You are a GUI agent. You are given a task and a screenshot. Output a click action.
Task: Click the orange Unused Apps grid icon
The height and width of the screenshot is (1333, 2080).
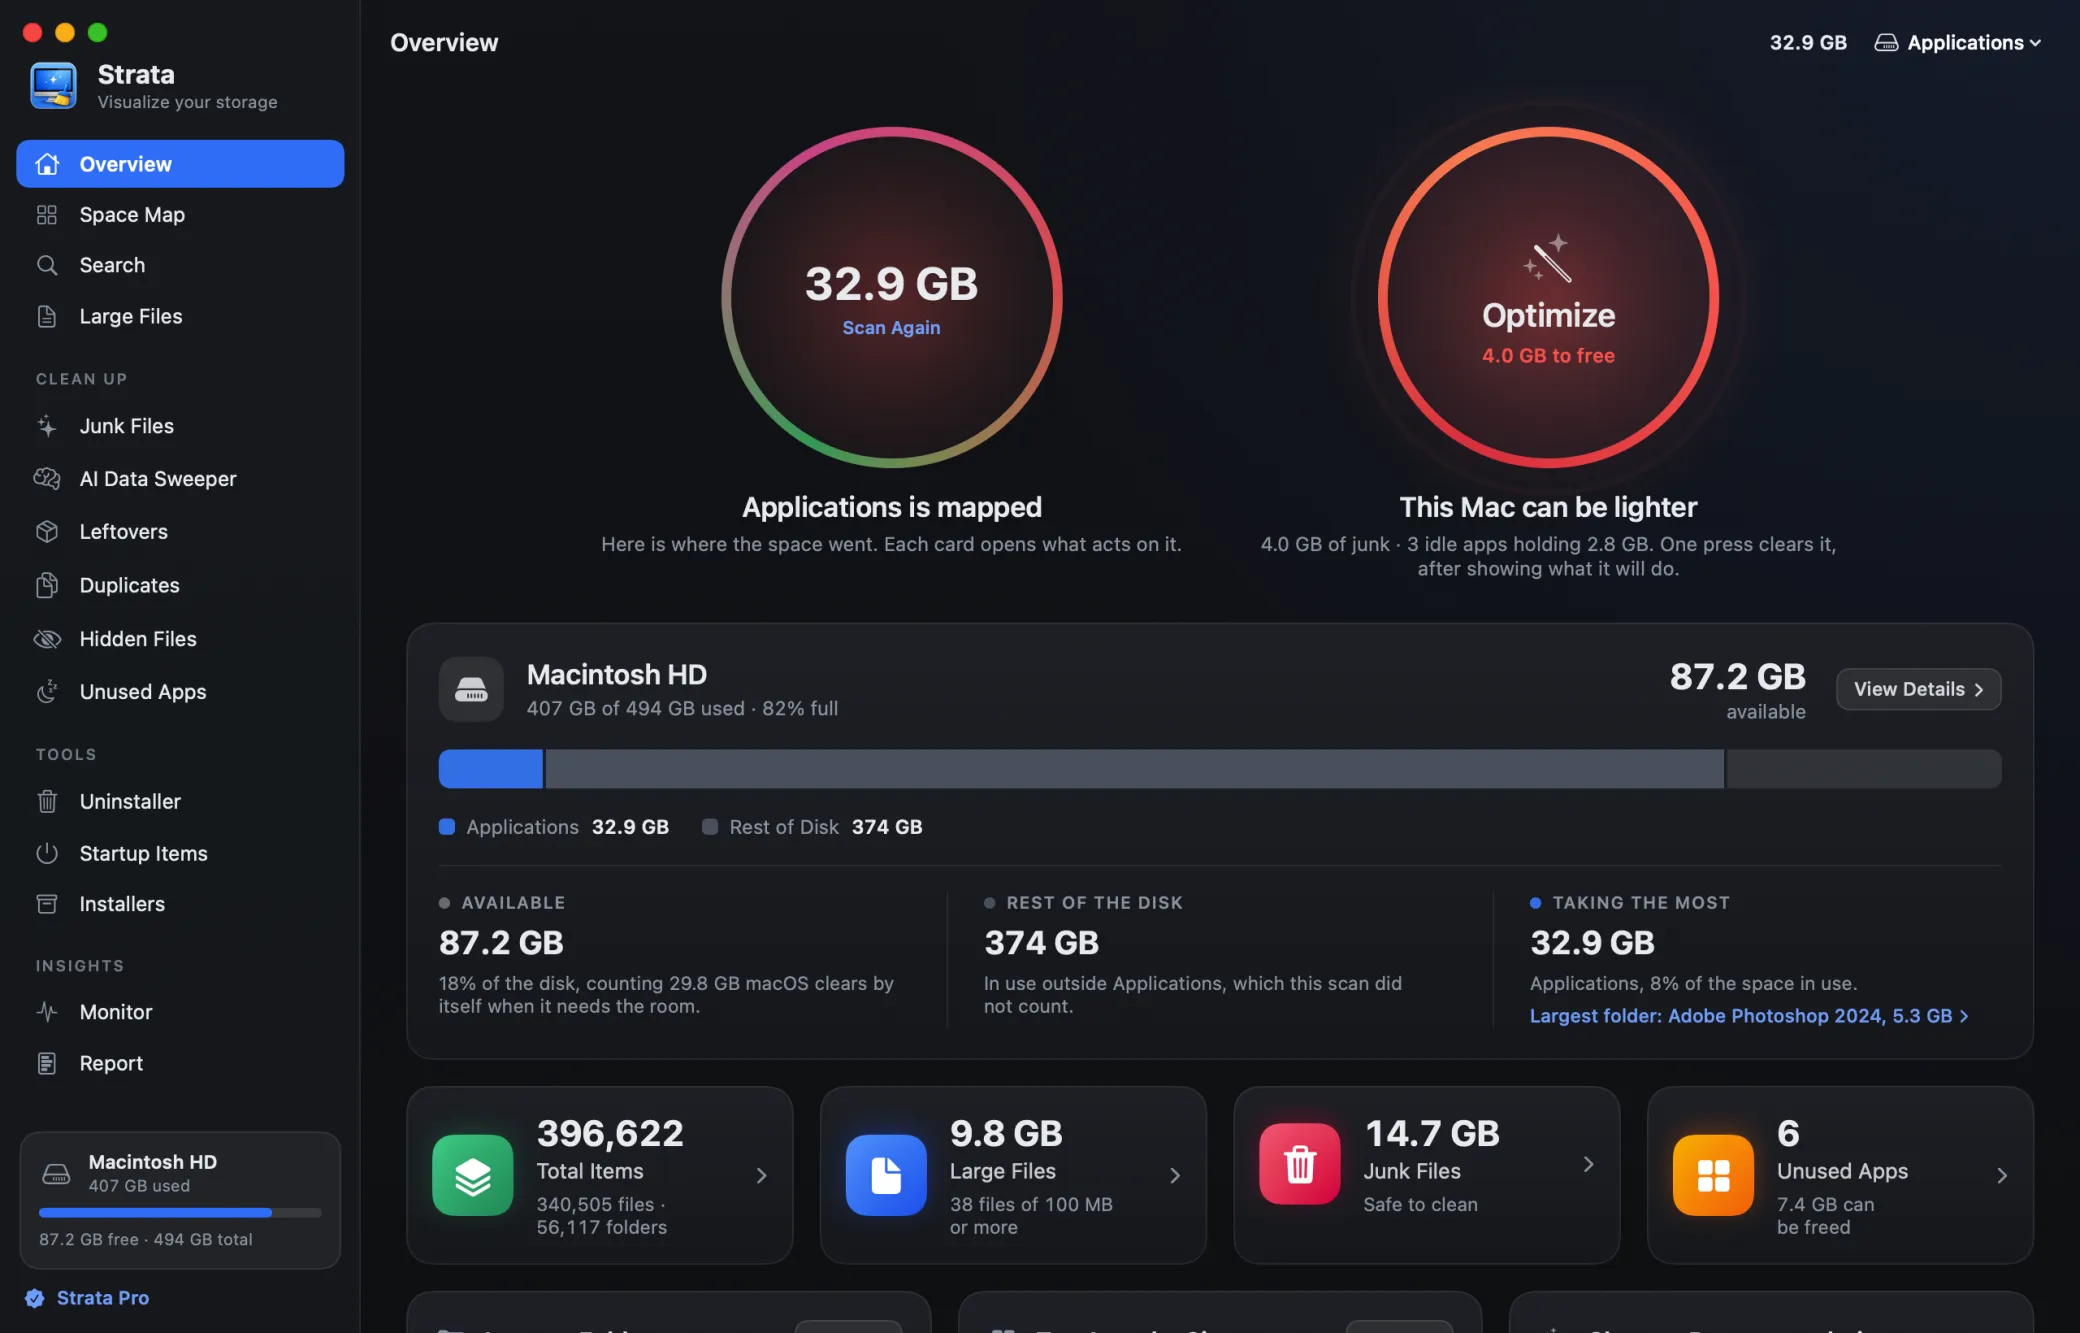pos(1713,1175)
